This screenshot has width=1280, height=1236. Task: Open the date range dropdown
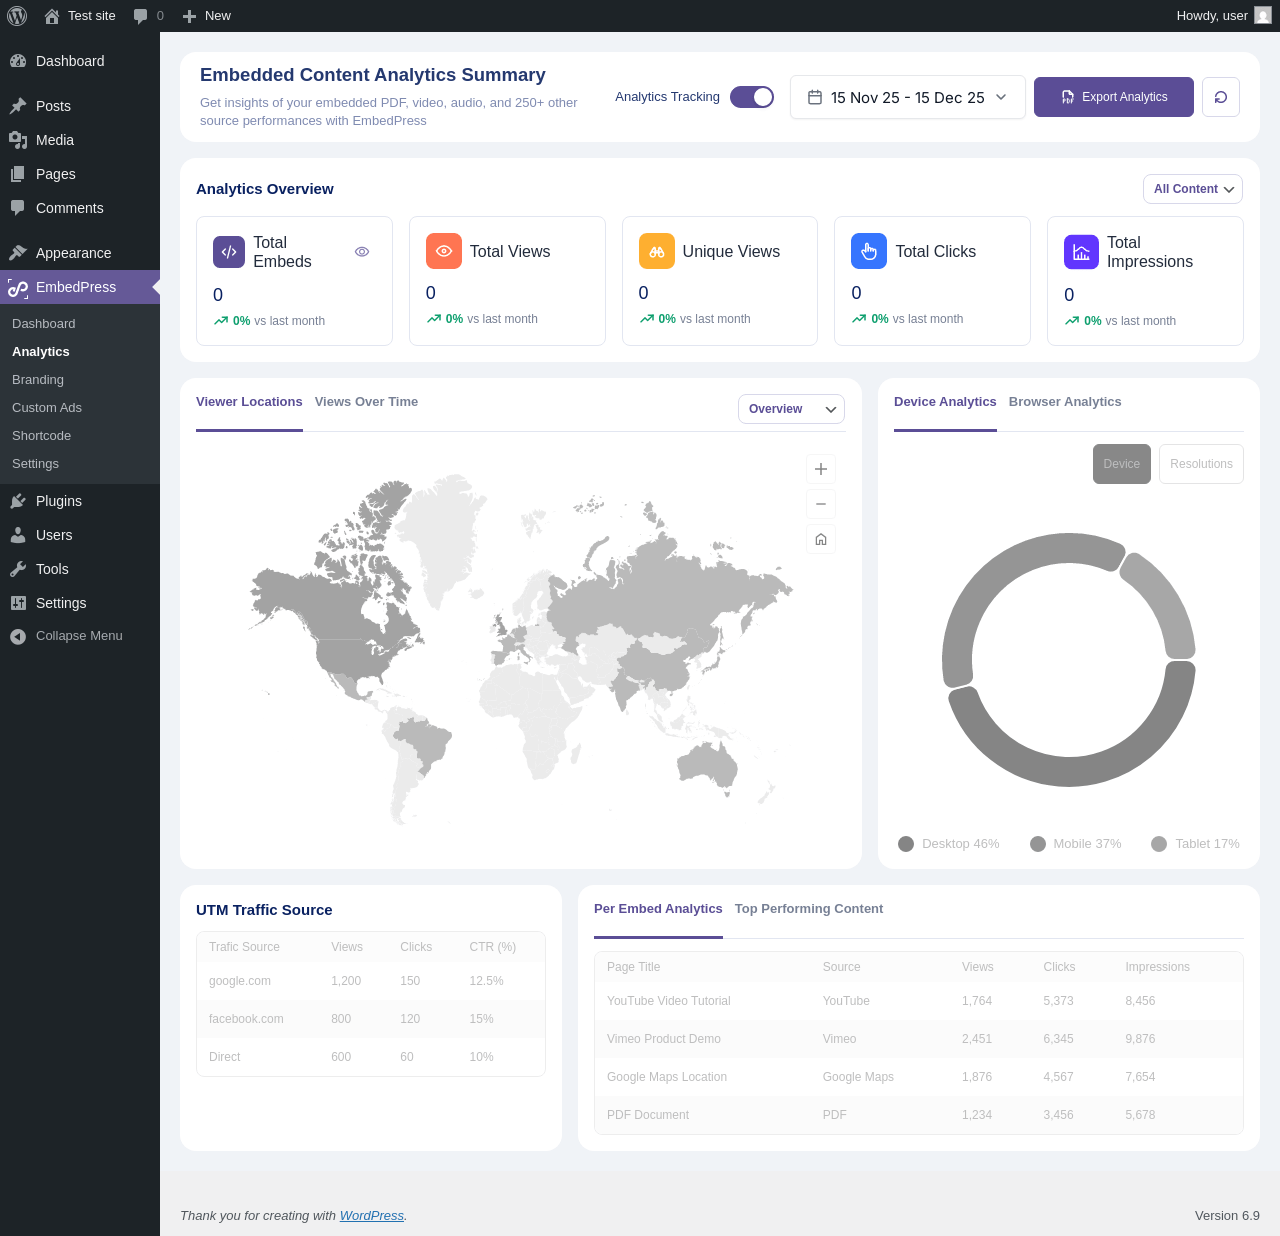907,97
